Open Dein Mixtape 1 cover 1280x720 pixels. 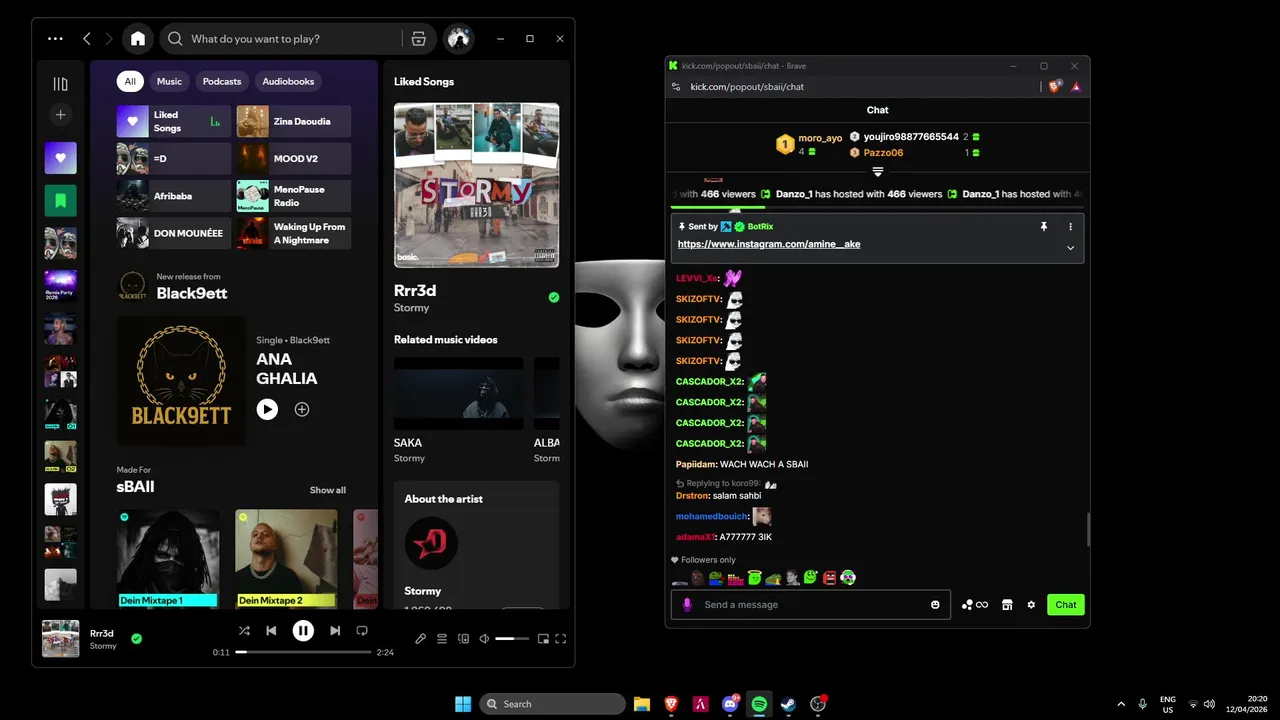pos(168,558)
